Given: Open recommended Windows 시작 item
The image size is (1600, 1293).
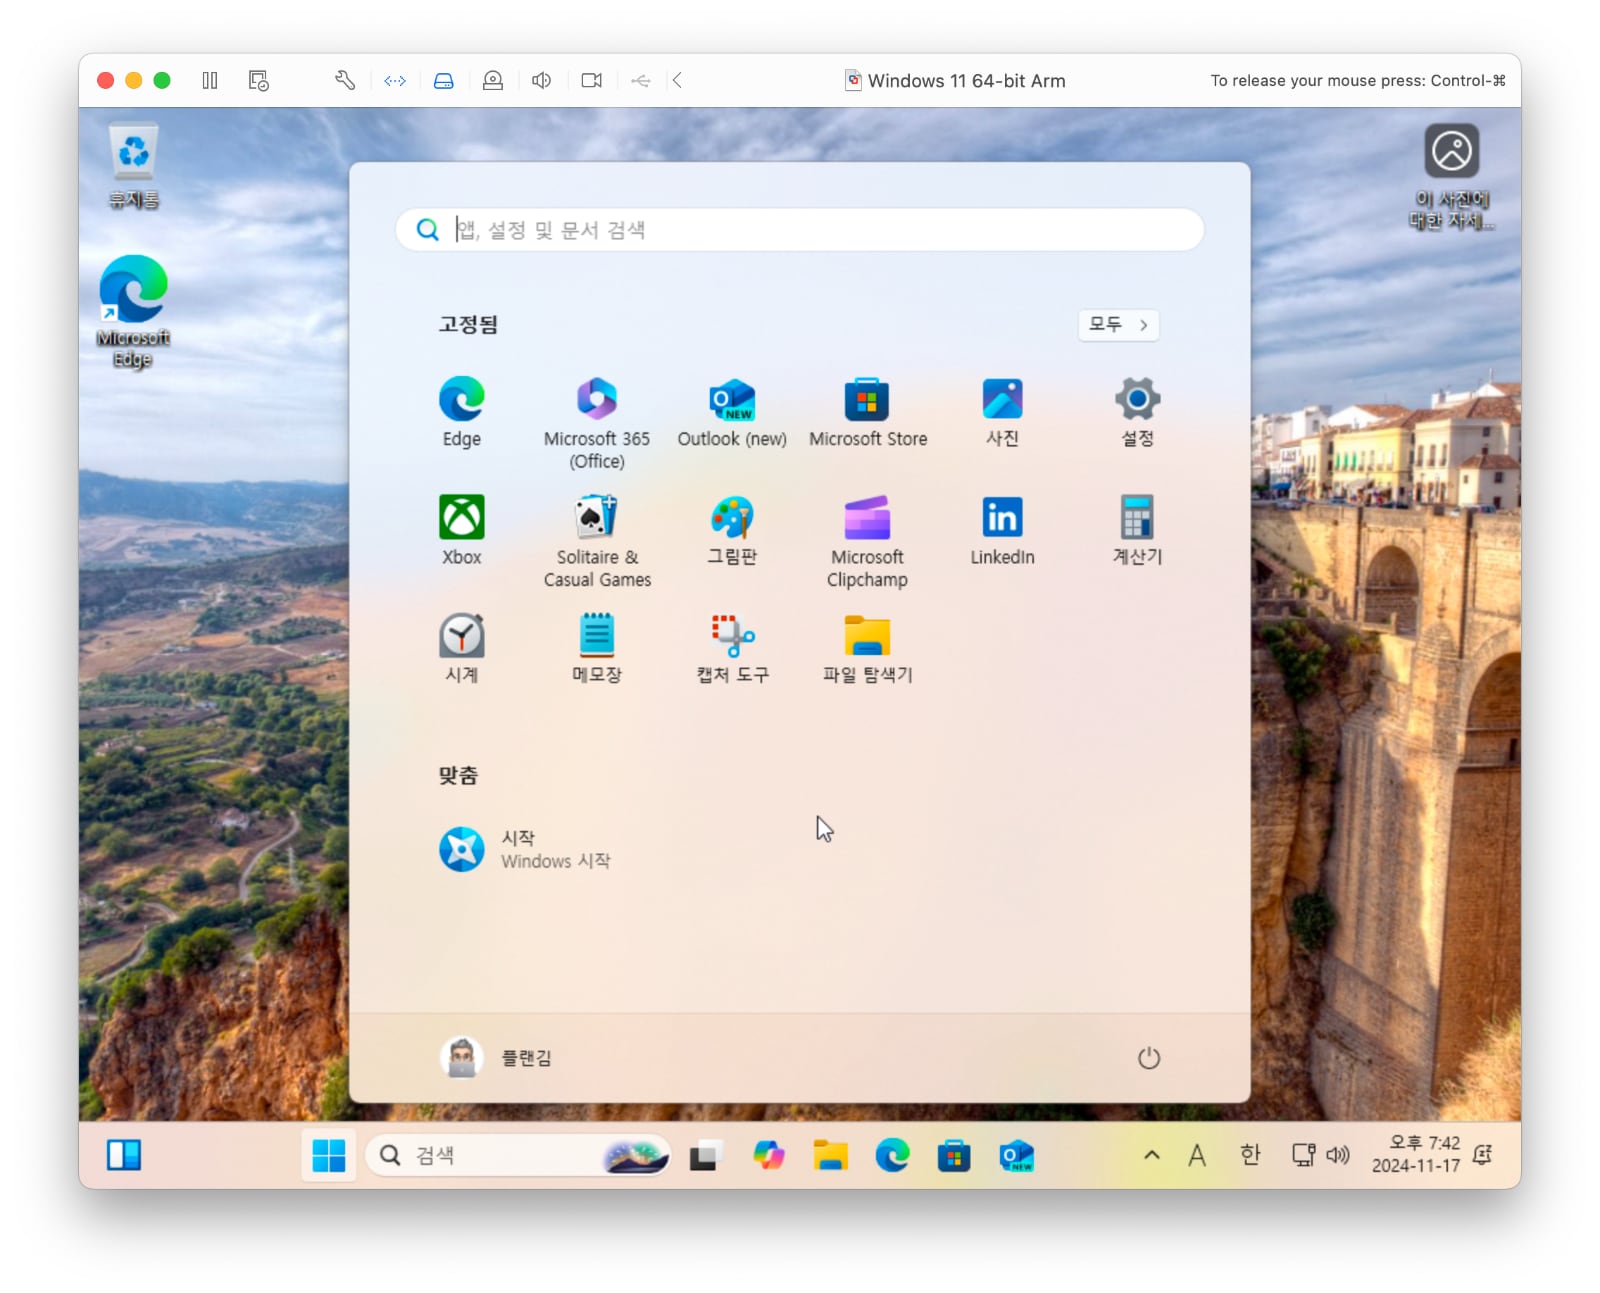Looking at the screenshot, I should click(x=525, y=849).
